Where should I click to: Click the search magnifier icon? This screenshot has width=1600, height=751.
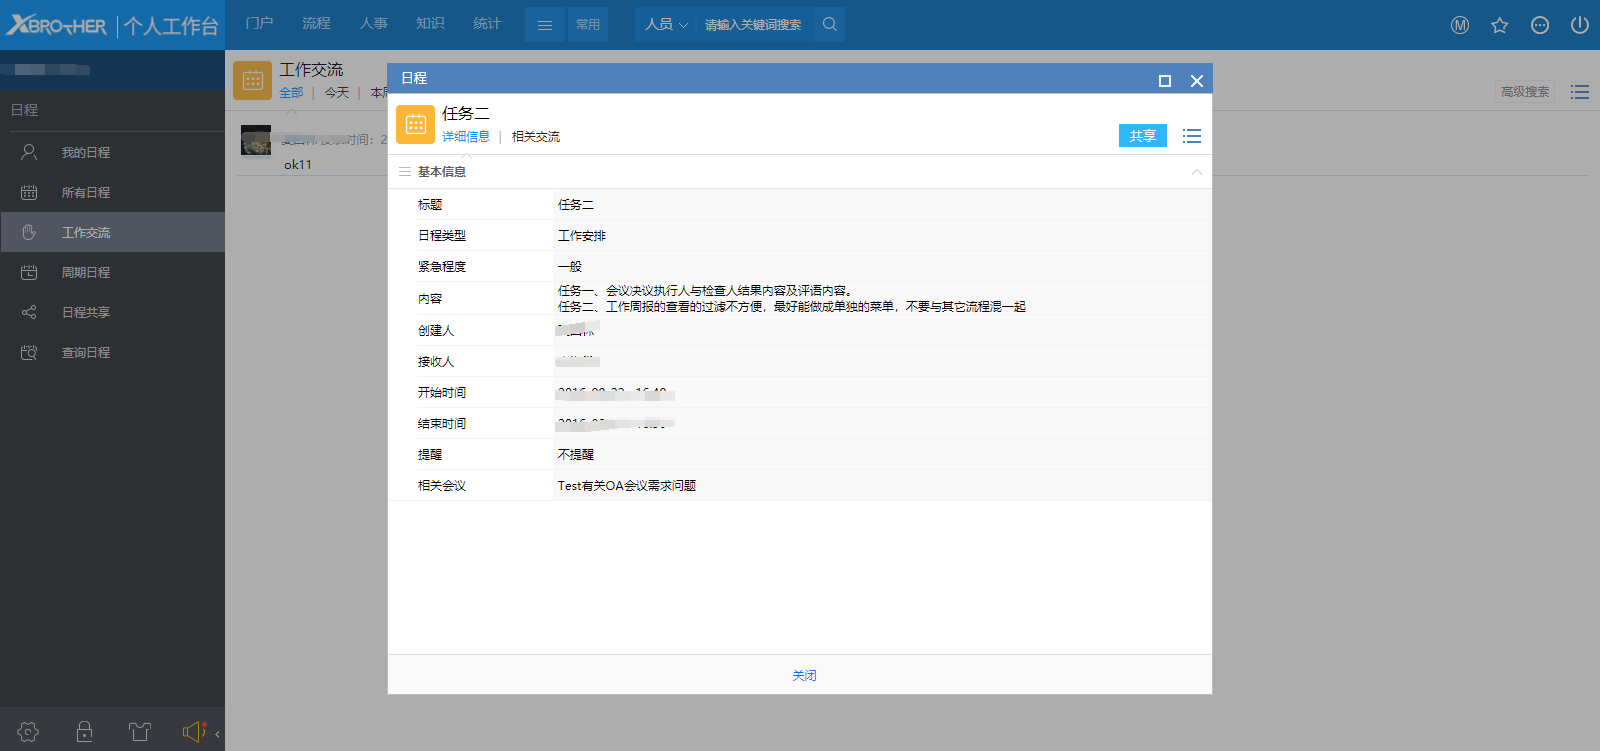829,24
